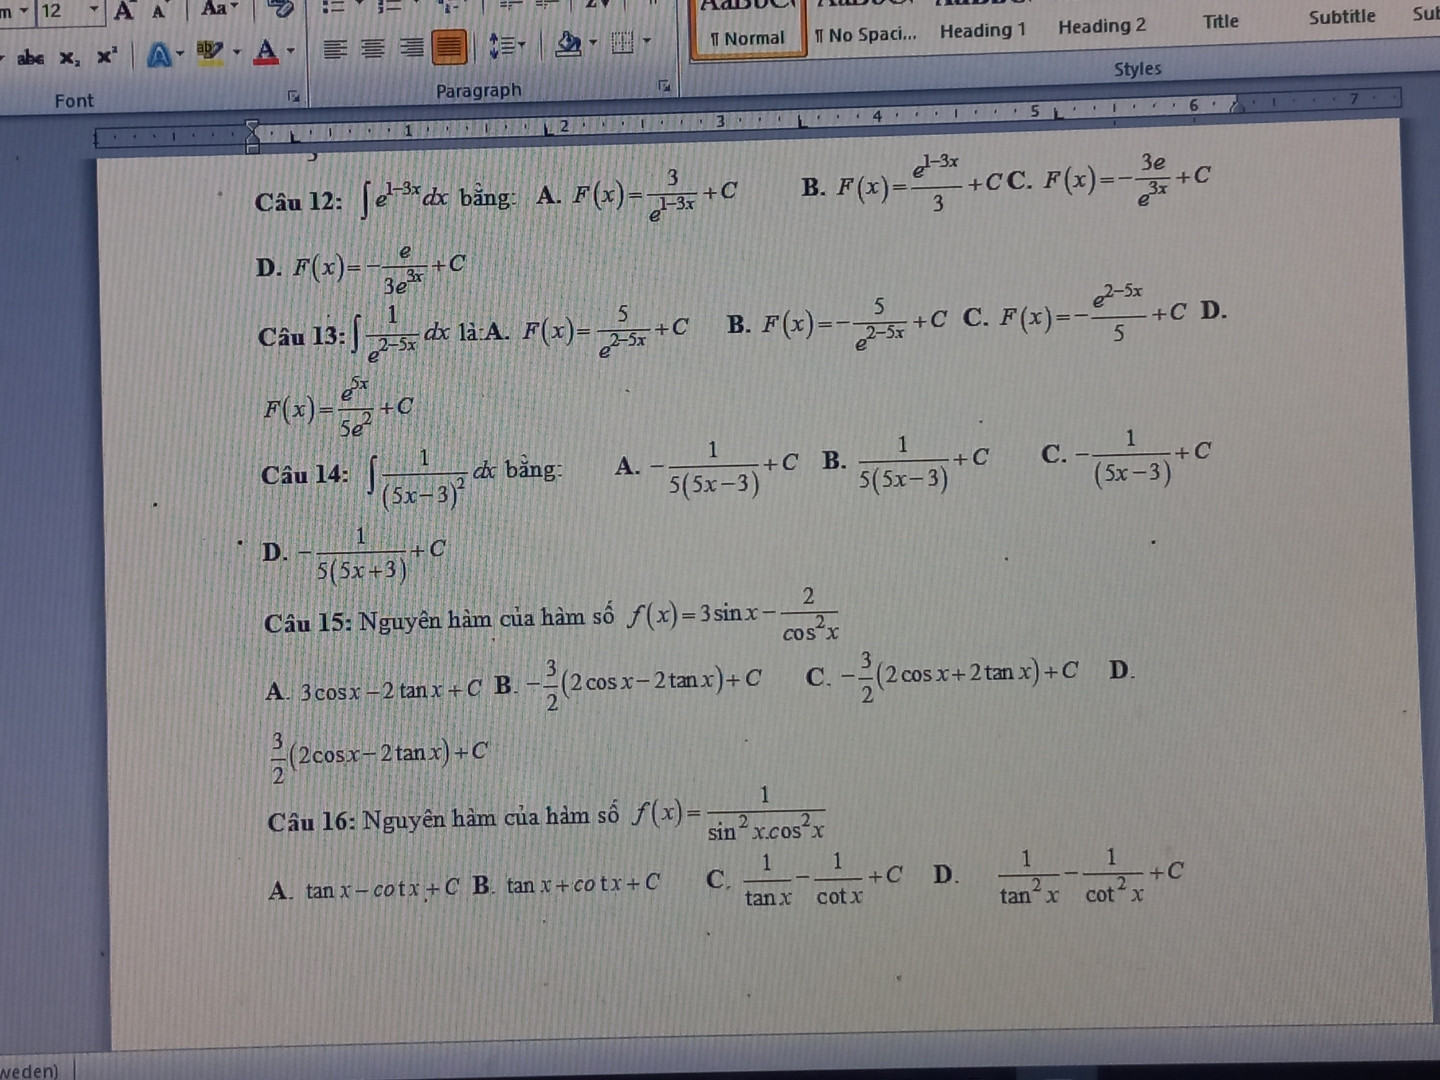Open the Paragraph dialog launcher
This screenshot has height=1080, width=1440.
coord(663,86)
